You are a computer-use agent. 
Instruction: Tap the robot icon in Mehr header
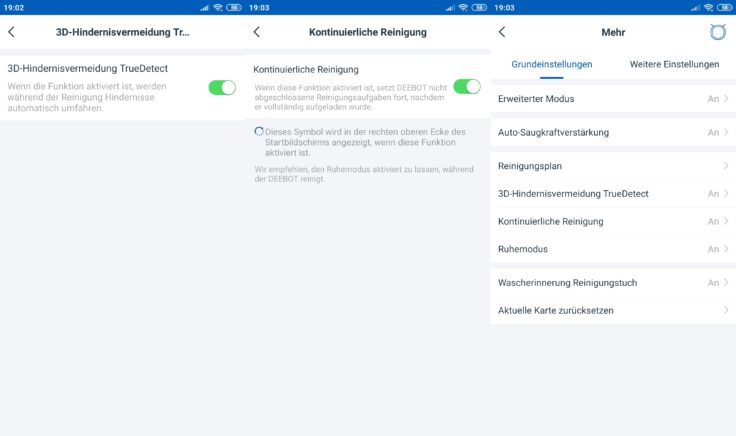[x=718, y=32]
